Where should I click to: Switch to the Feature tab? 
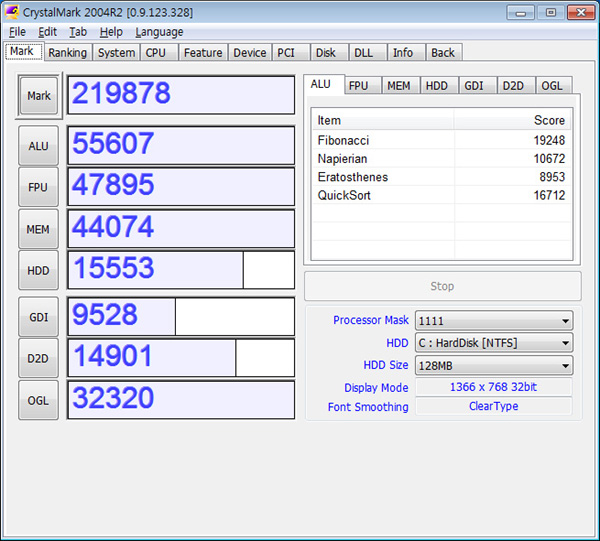pos(203,52)
